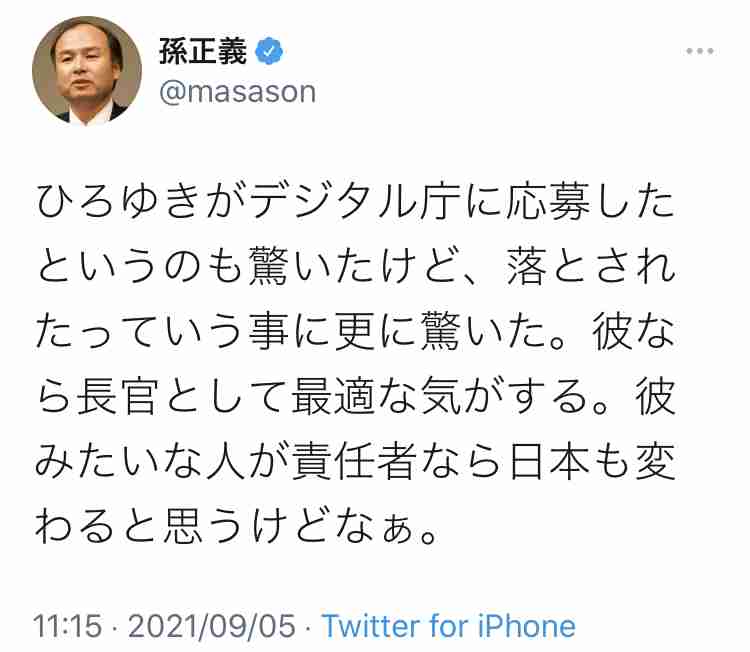Viewport: 750px width, 652px height.
Task: Click the 11:15 timestamp
Action: point(67,626)
